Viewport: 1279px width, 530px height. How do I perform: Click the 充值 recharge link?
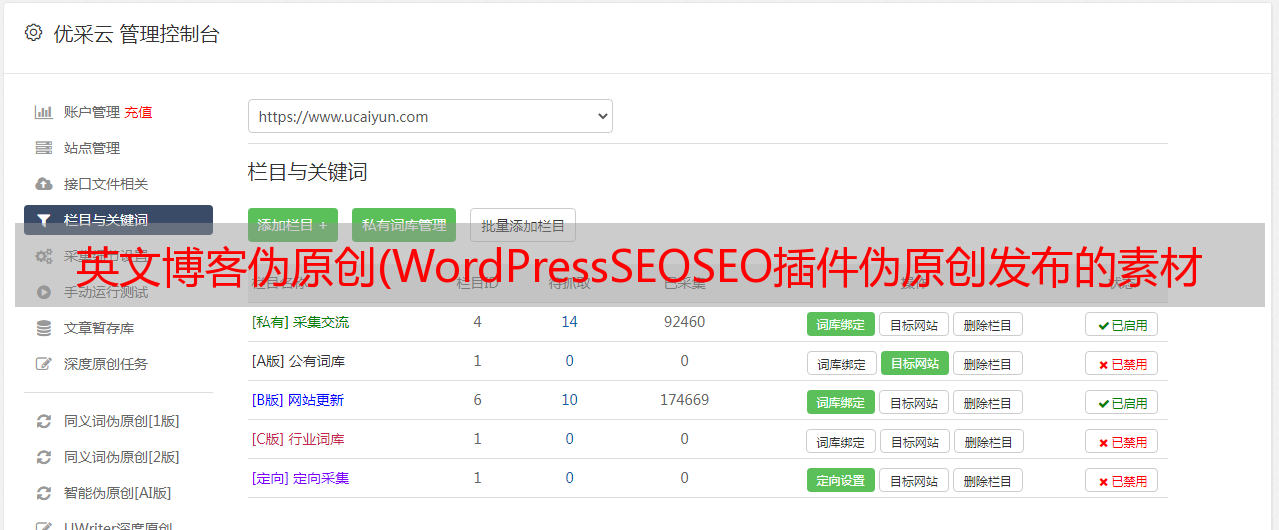coord(139,112)
